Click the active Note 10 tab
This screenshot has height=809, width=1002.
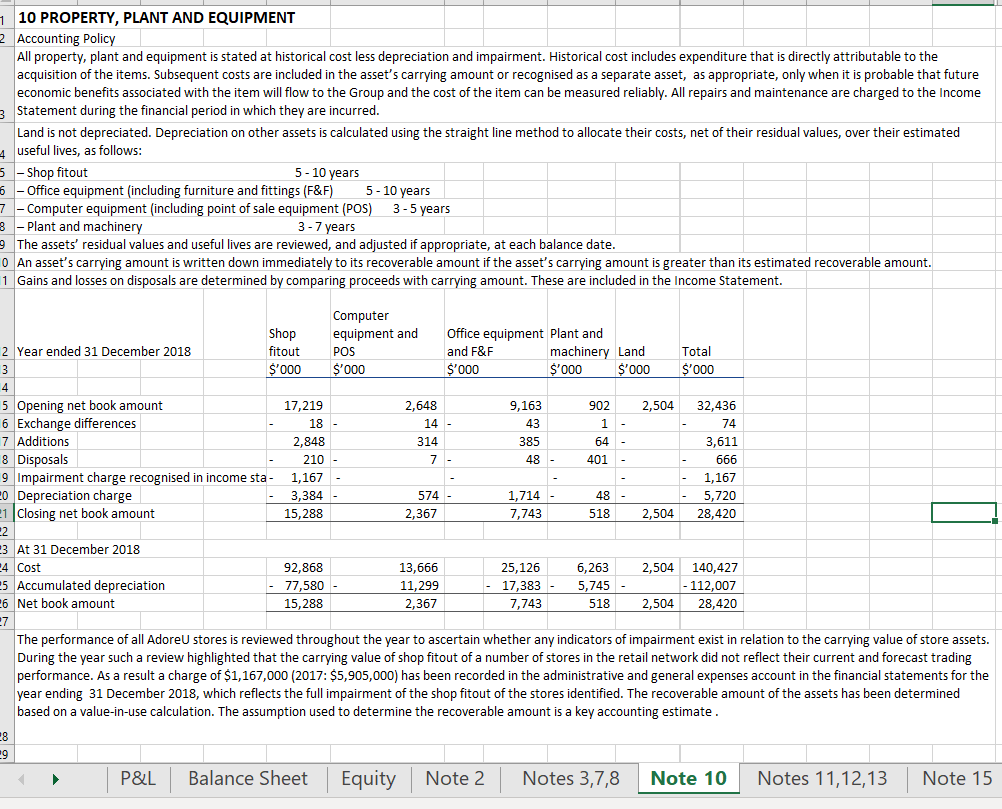688,778
